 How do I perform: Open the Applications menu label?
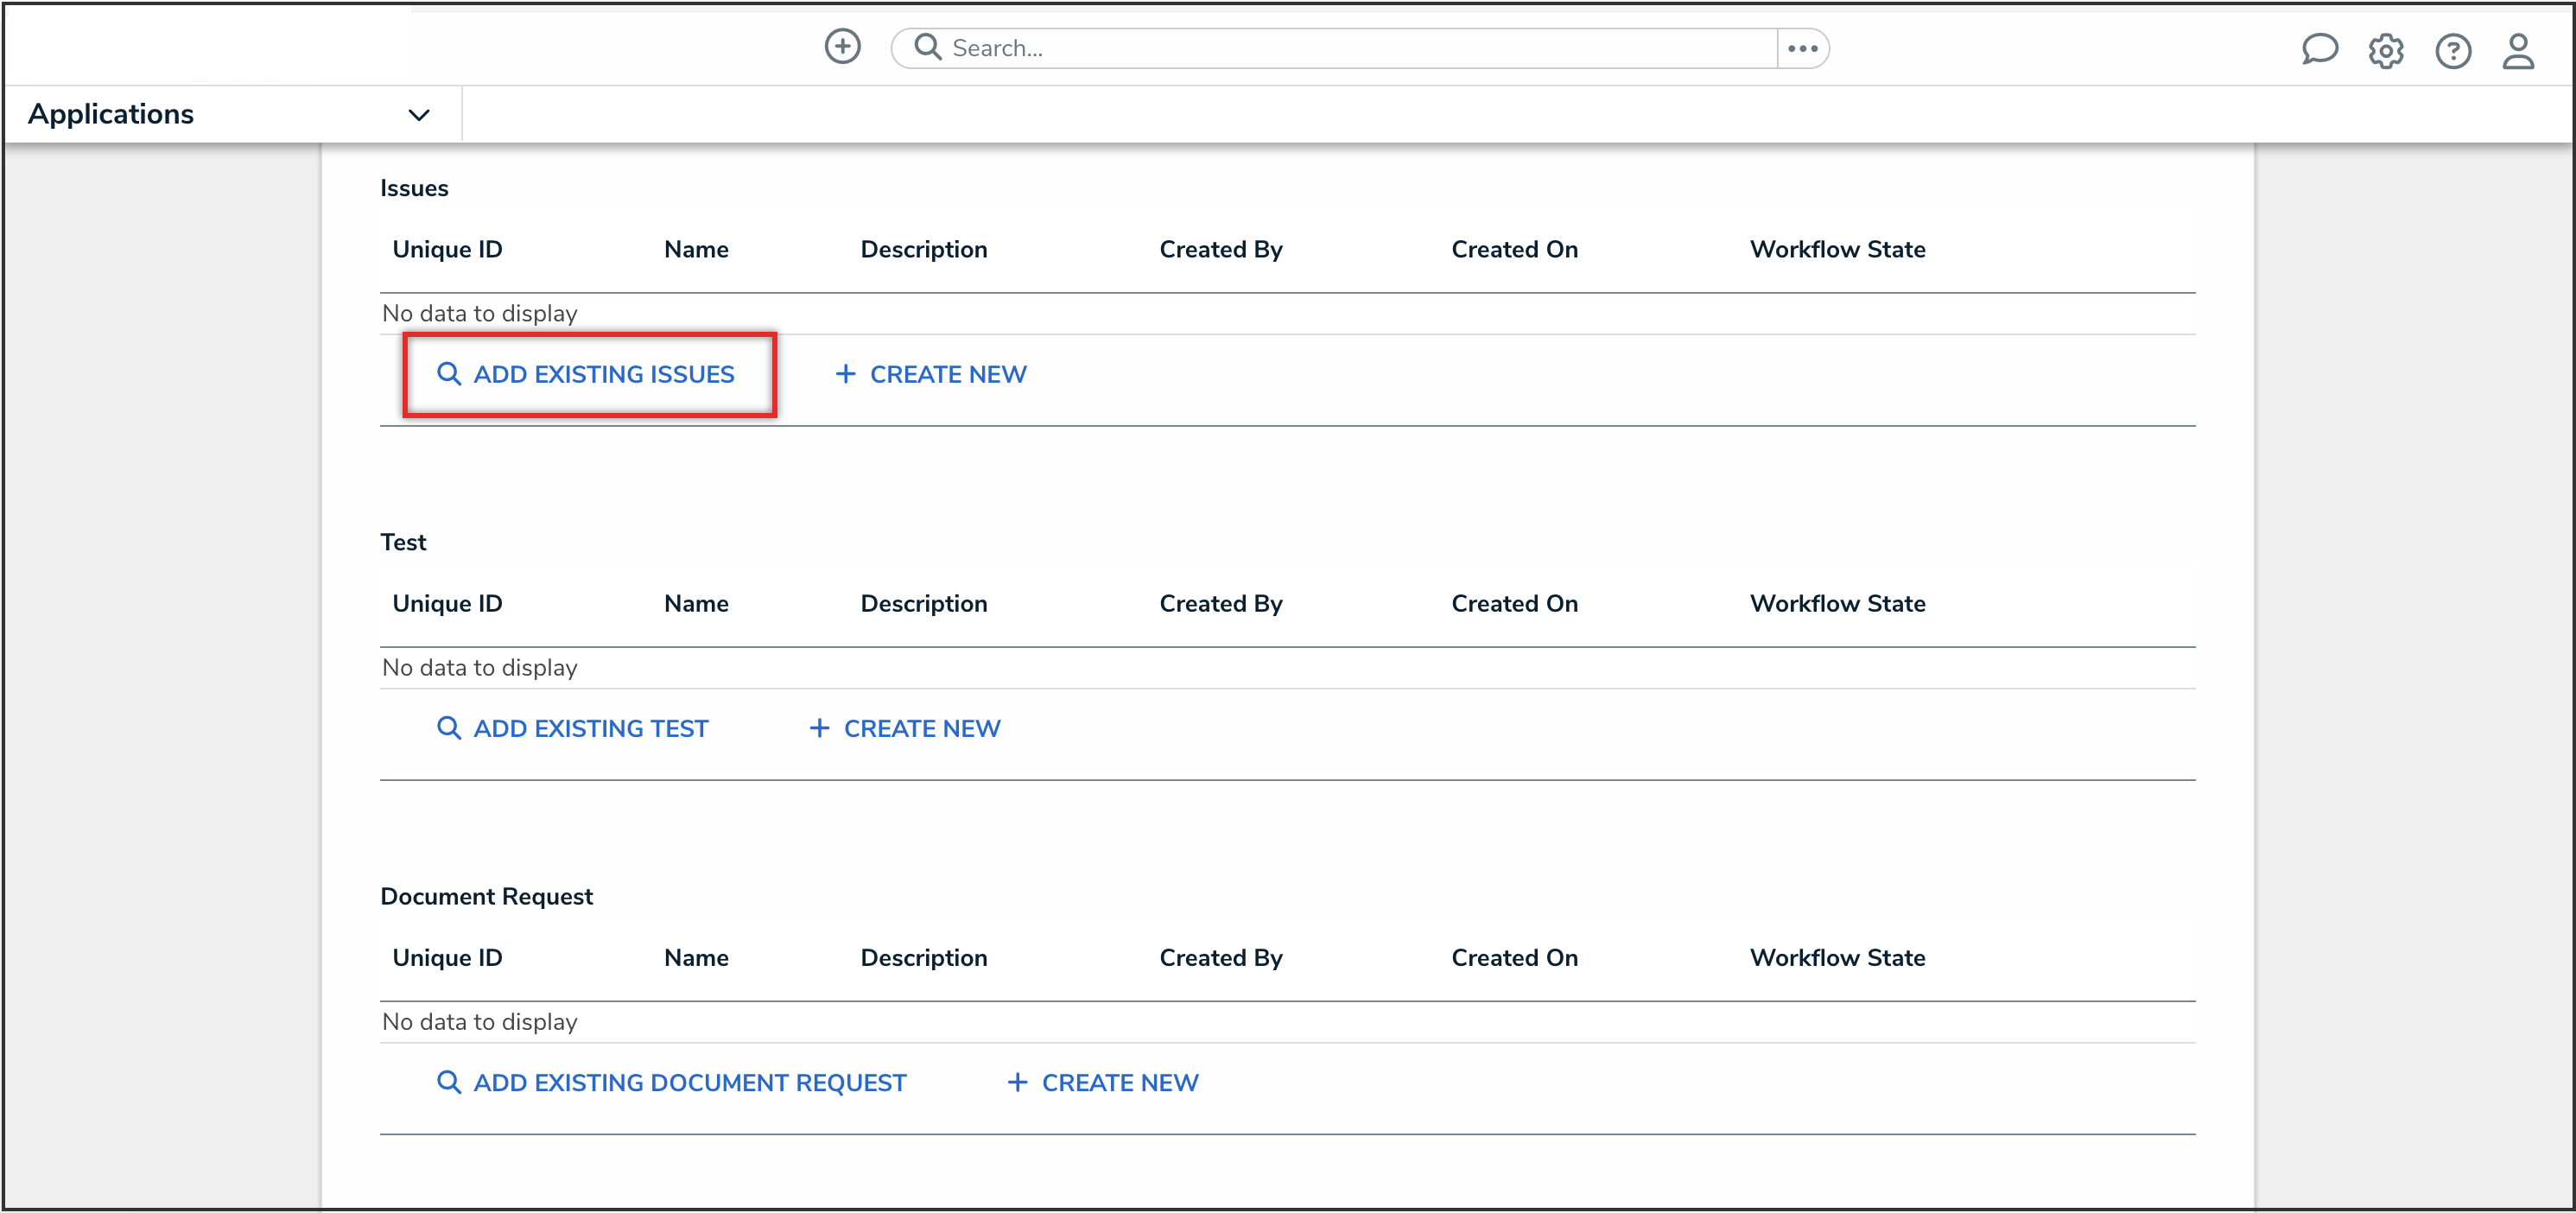(111, 114)
